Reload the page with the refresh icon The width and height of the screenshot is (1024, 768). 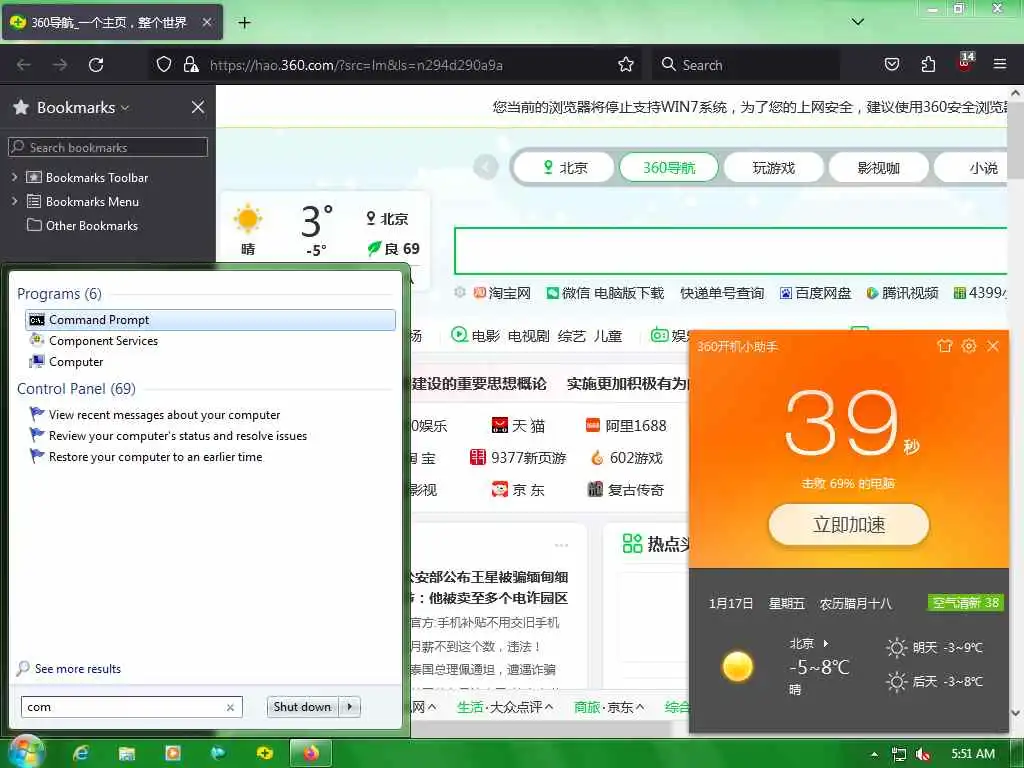96,65
